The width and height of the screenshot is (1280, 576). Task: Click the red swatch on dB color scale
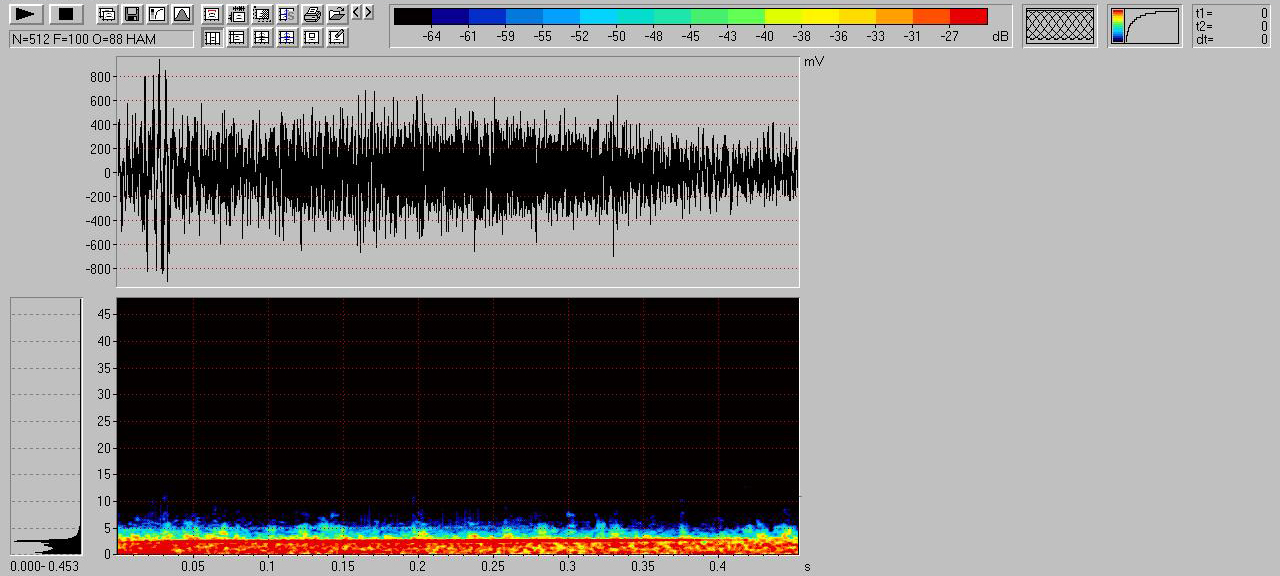(x=968, y=16)
